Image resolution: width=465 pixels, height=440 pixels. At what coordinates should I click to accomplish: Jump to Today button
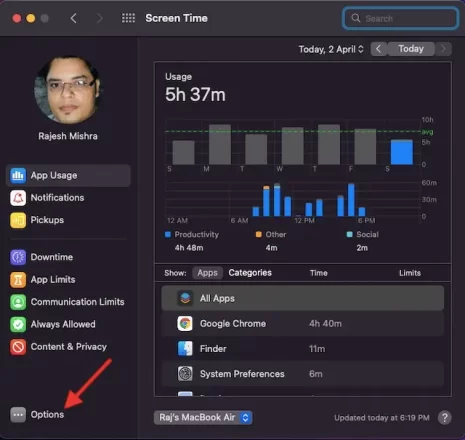411,49
